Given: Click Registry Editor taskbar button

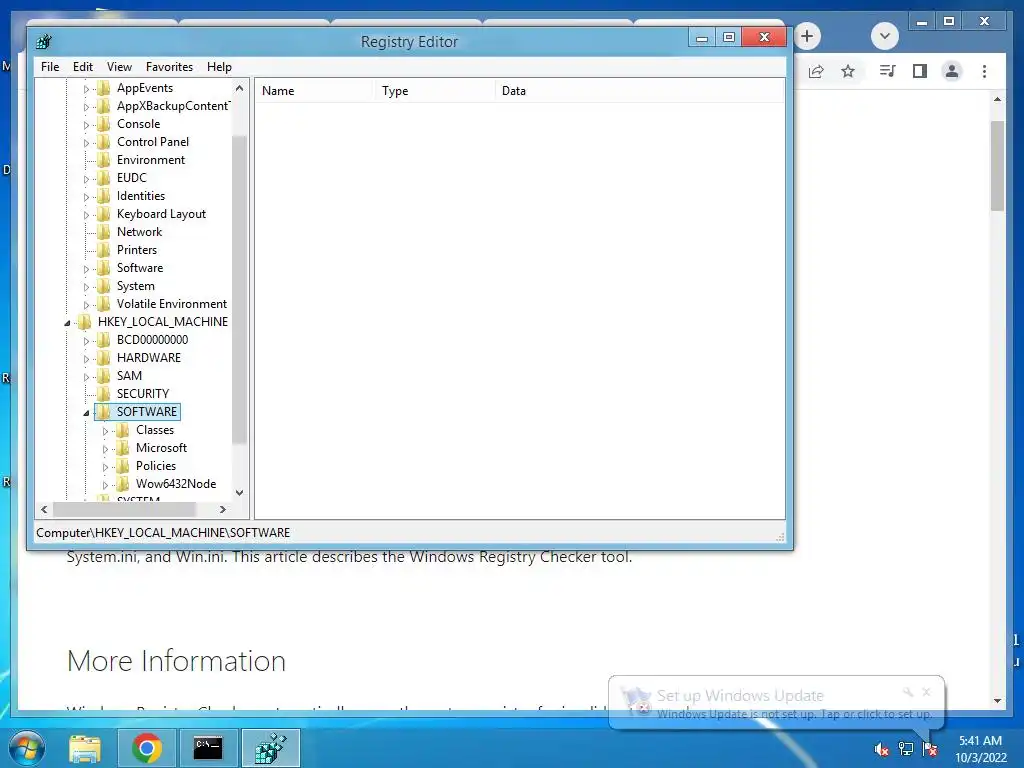Looking at the screenshot, I should point(271,748).
